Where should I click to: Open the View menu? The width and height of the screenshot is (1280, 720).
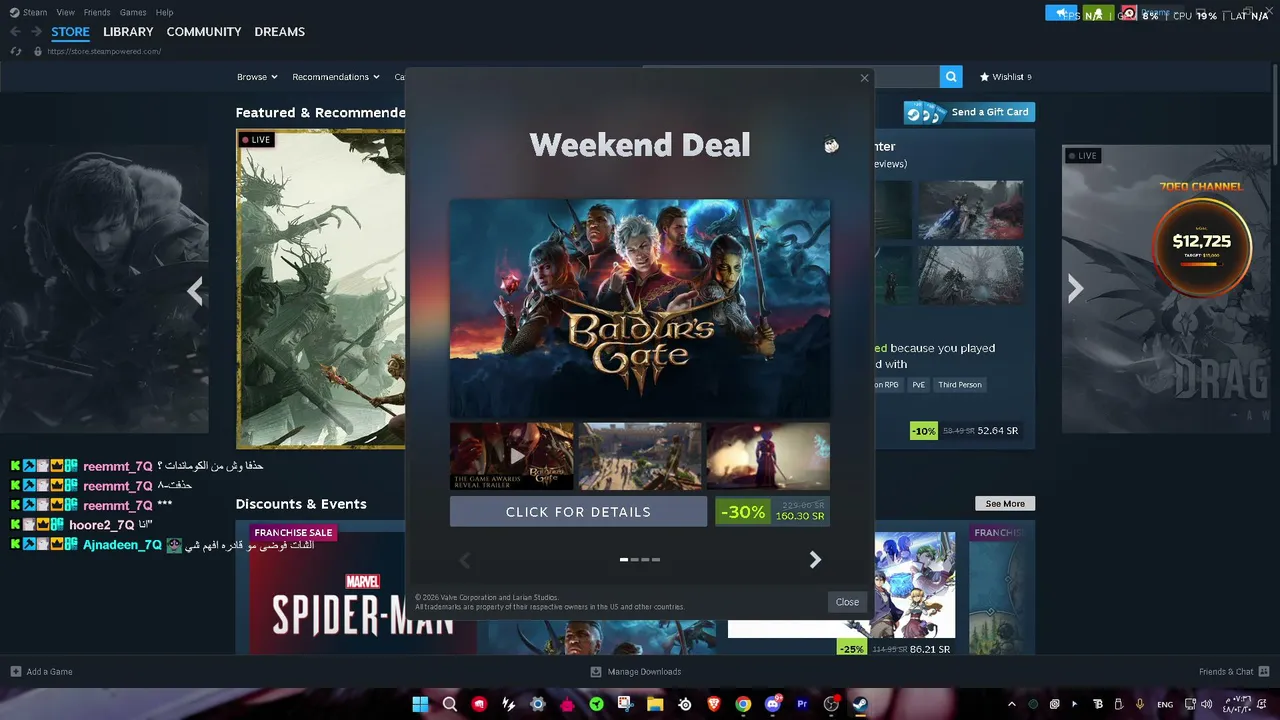coord(66,12)
